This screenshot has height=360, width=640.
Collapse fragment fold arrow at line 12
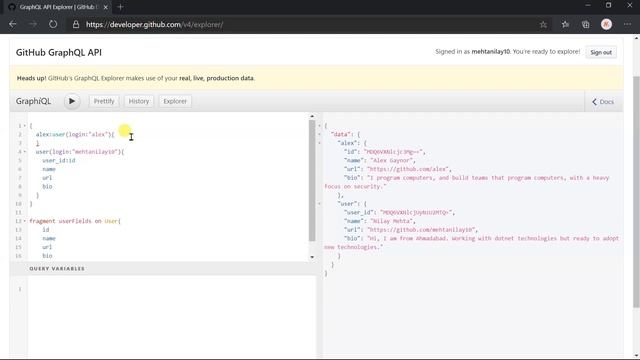(24, 221)
